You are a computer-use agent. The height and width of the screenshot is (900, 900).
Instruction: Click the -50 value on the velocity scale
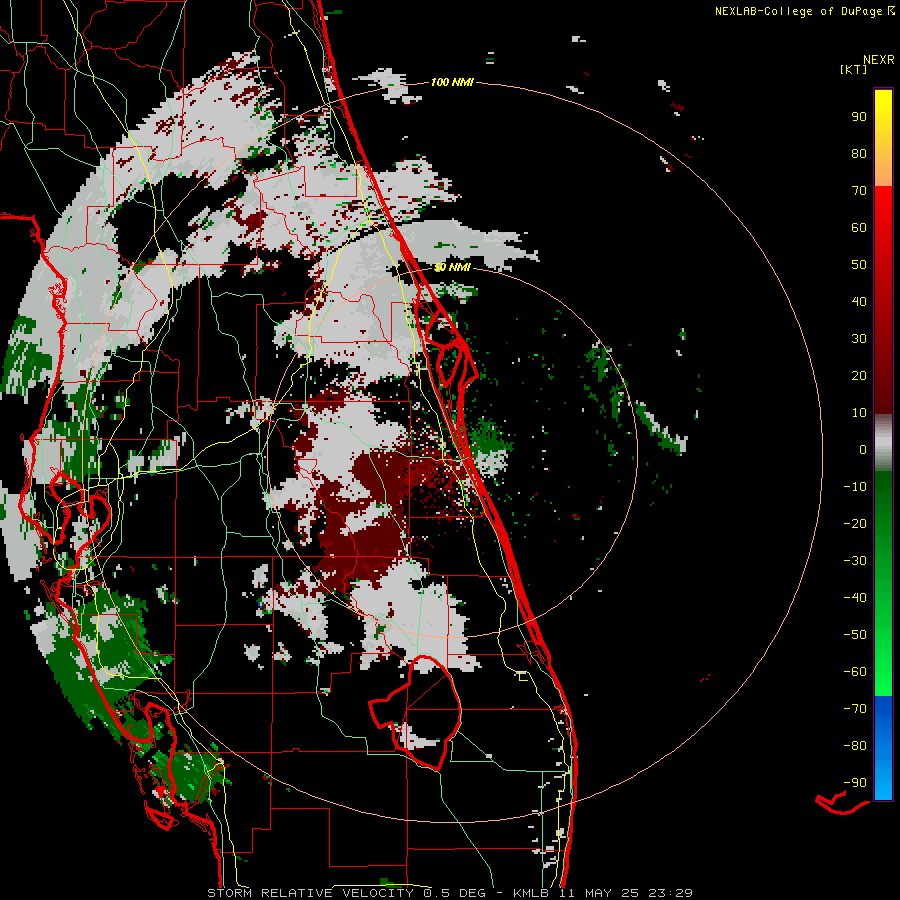(x=855, y=635)
